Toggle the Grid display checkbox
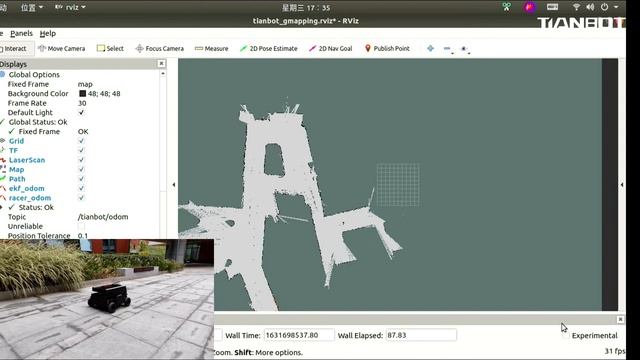640x360 pixels. (x=81, y=141)
